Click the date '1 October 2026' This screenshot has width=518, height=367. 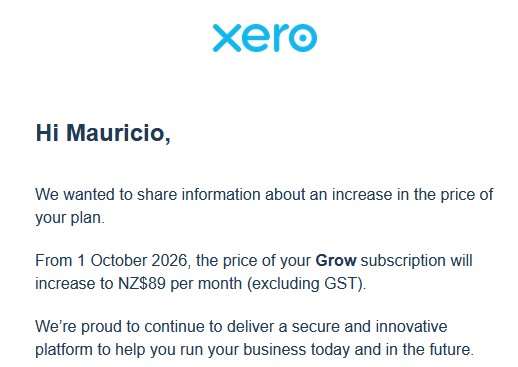click(132, 260)
